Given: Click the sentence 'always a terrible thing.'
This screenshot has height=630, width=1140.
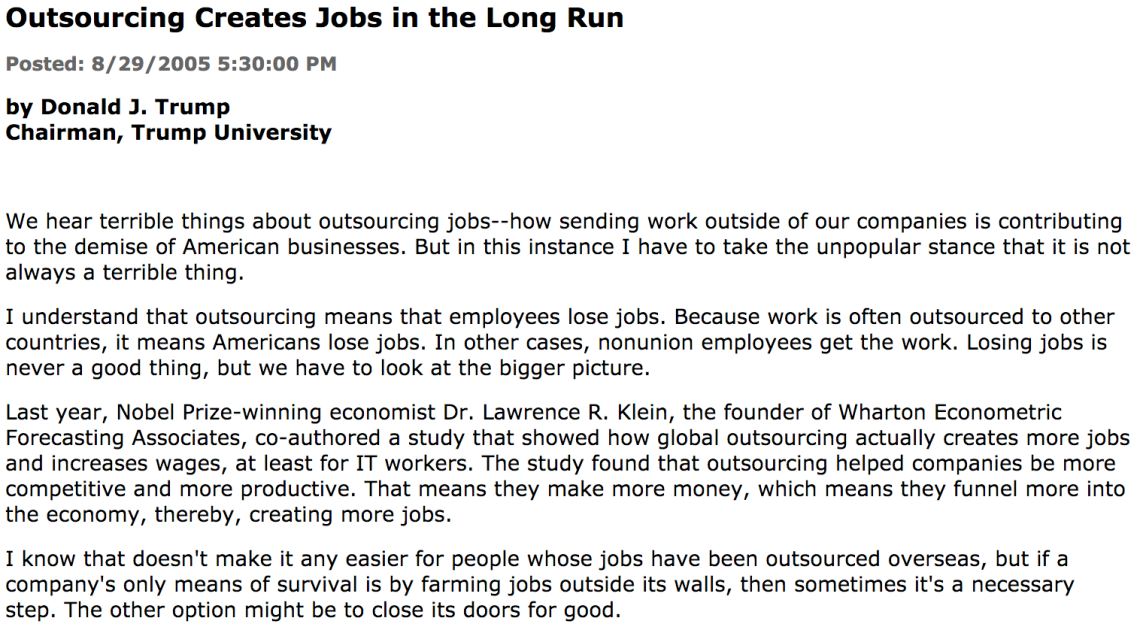Looking at the screenshot, I should click(x=124, y=272).
